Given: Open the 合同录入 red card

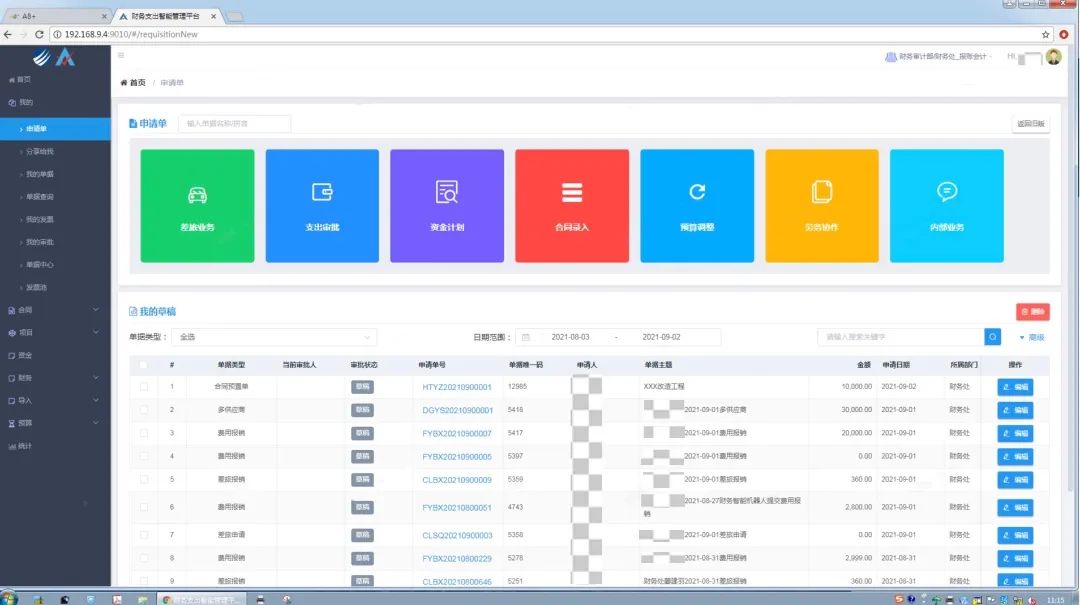Looking at the screenshot, I should (x=572, y=205).
